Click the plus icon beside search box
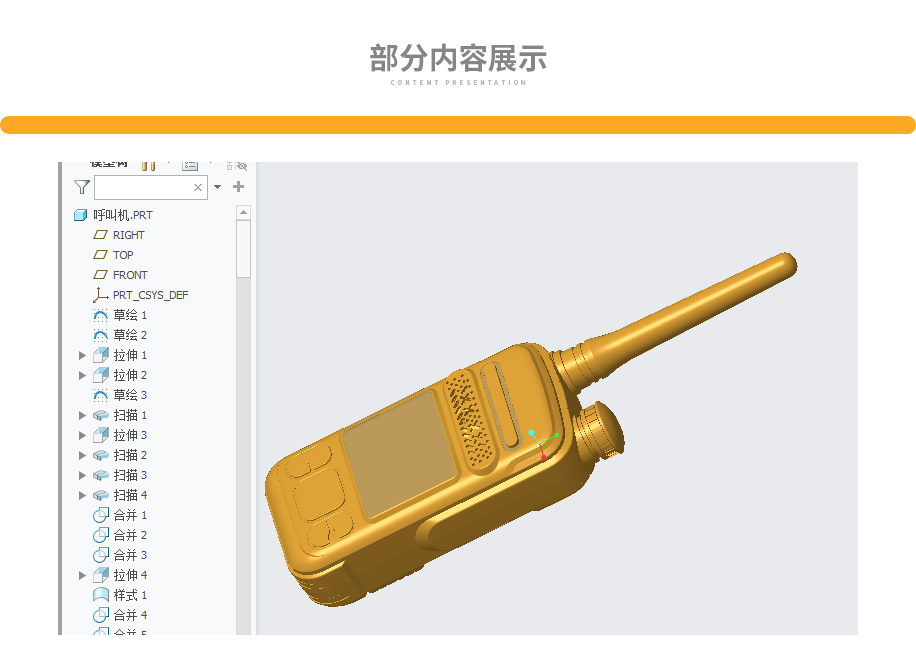The image size is (916, 650). (x=238, y=186)
